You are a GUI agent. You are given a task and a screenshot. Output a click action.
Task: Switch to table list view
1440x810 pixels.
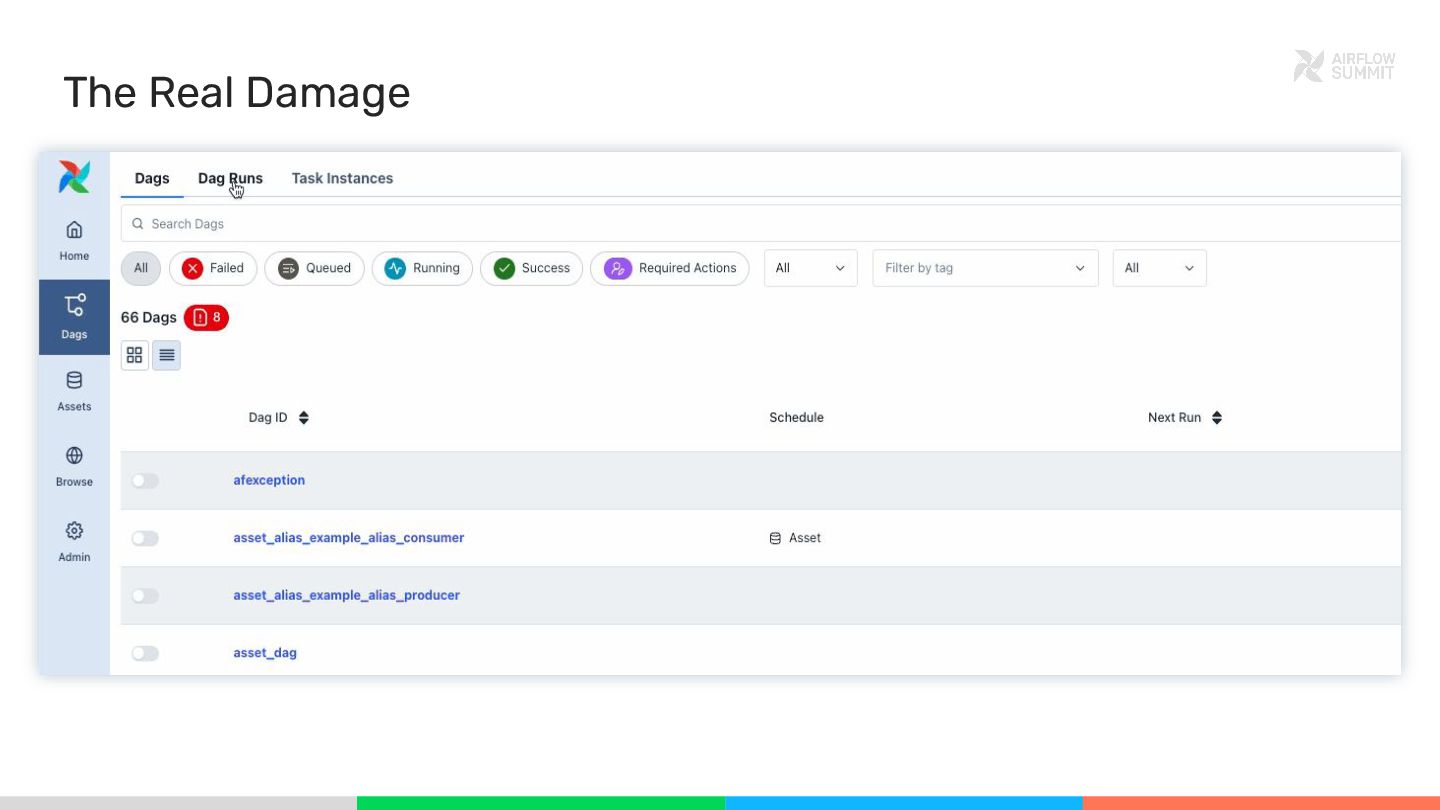tap(167, 355)
